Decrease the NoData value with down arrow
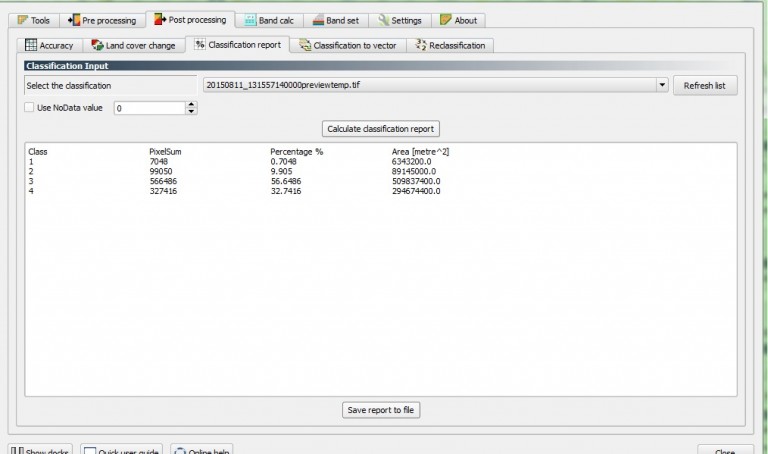The height and width of the screenshot is (454, 768). click(x=191, y=112)
